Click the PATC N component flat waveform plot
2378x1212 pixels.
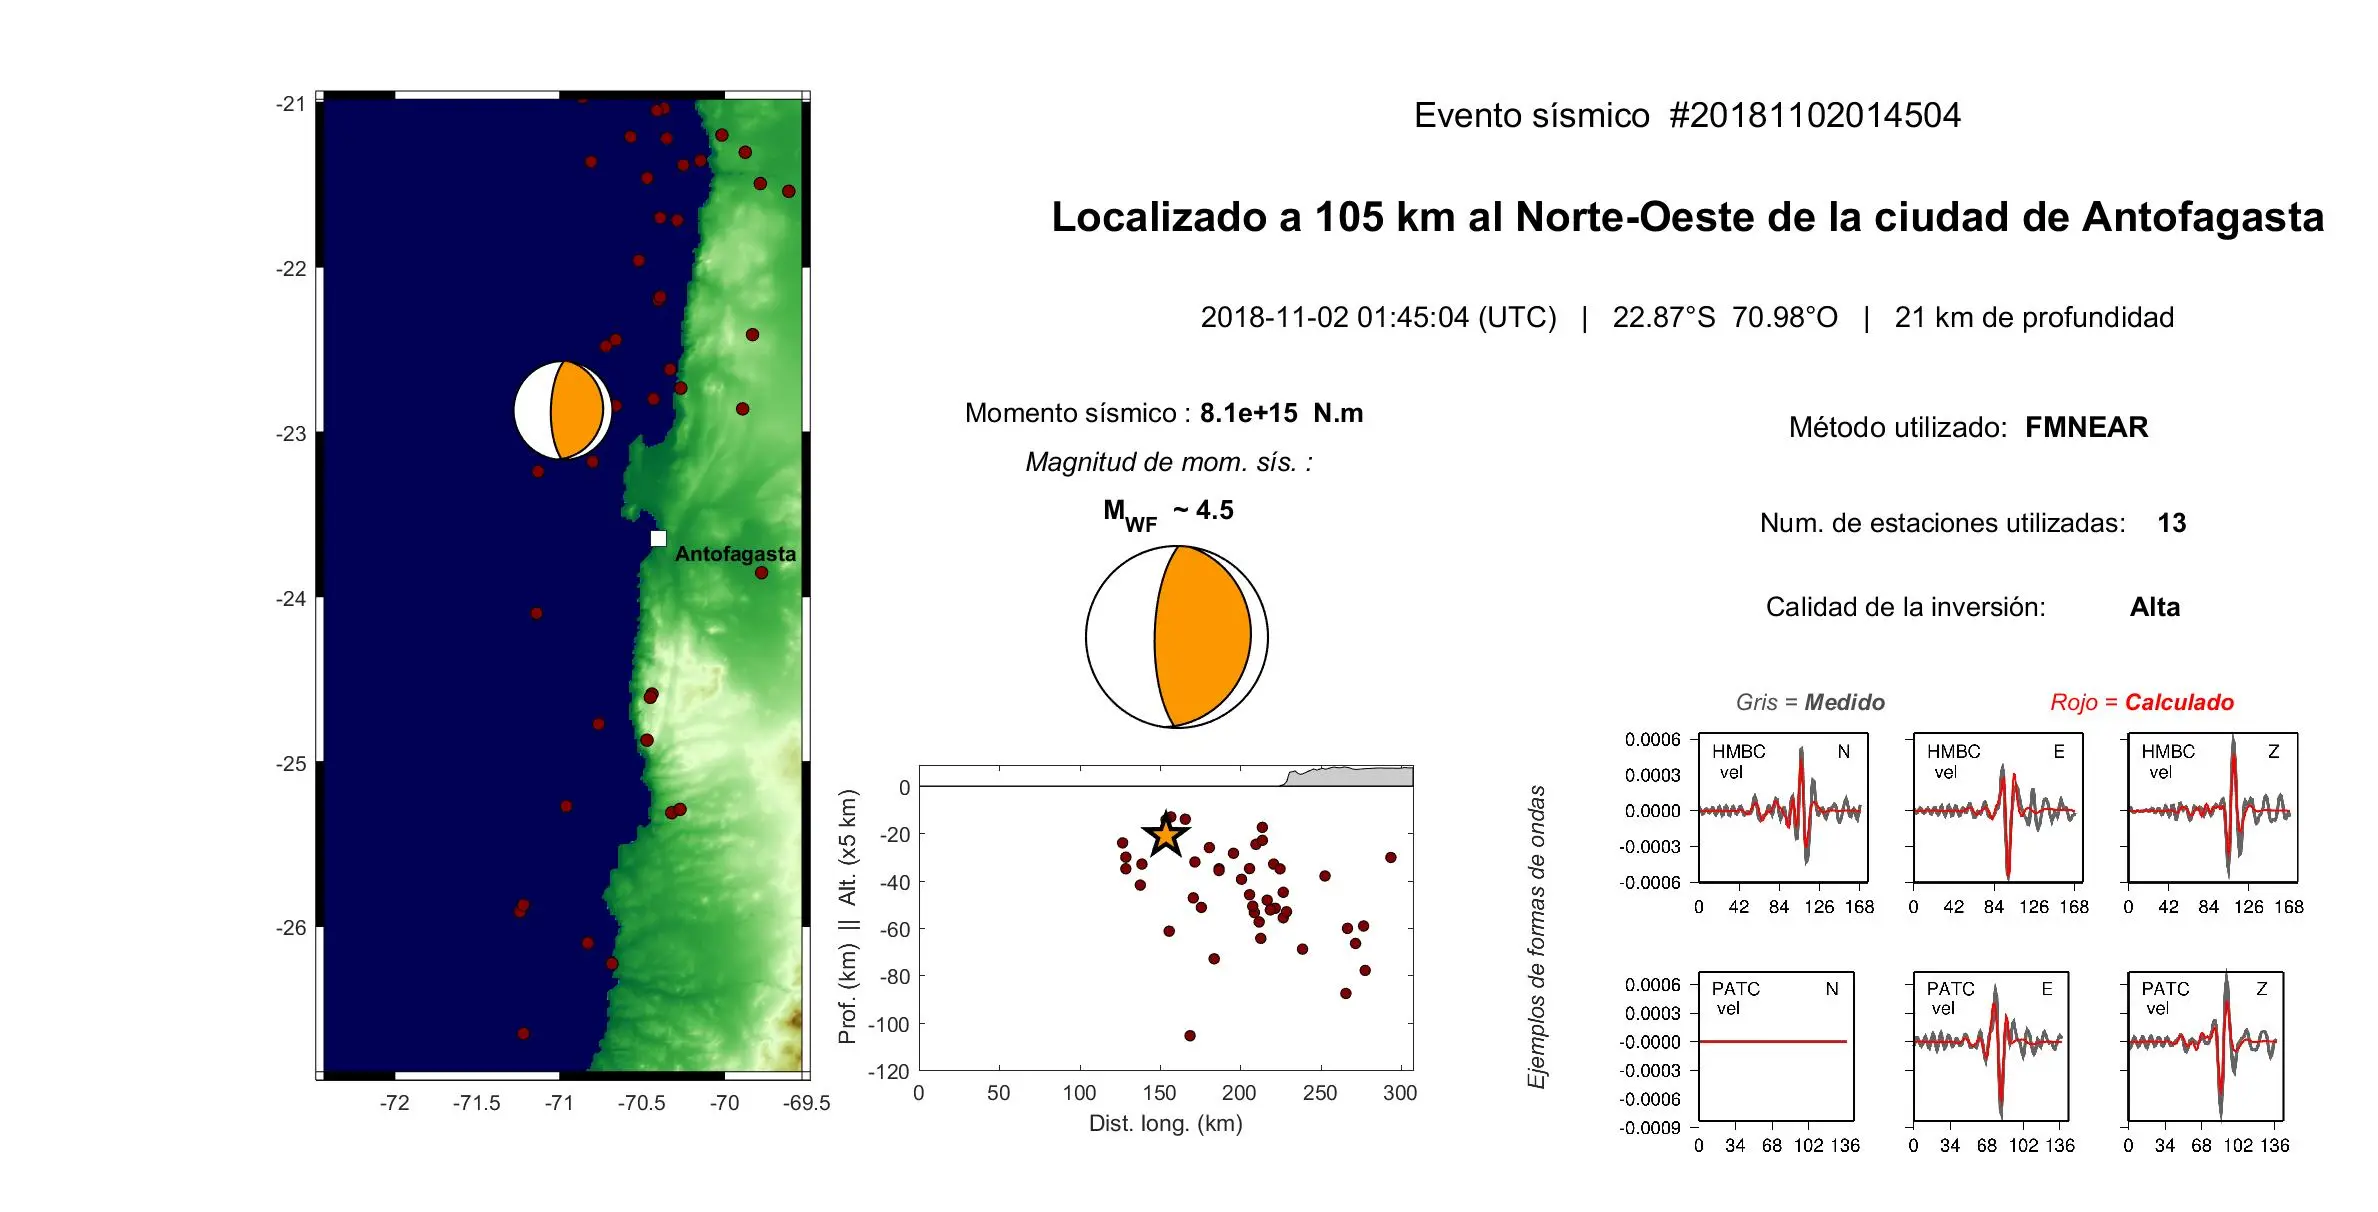(x=1776, y=1046)
